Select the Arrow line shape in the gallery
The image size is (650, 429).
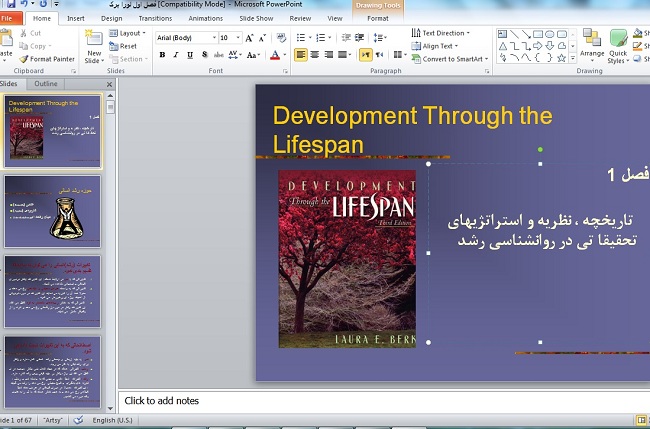pyautogui.click(x=526, y=34)
